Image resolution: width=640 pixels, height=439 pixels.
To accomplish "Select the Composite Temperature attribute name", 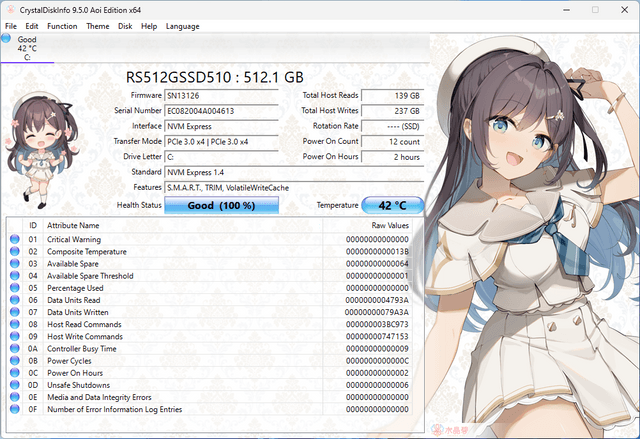I will 87,251.
